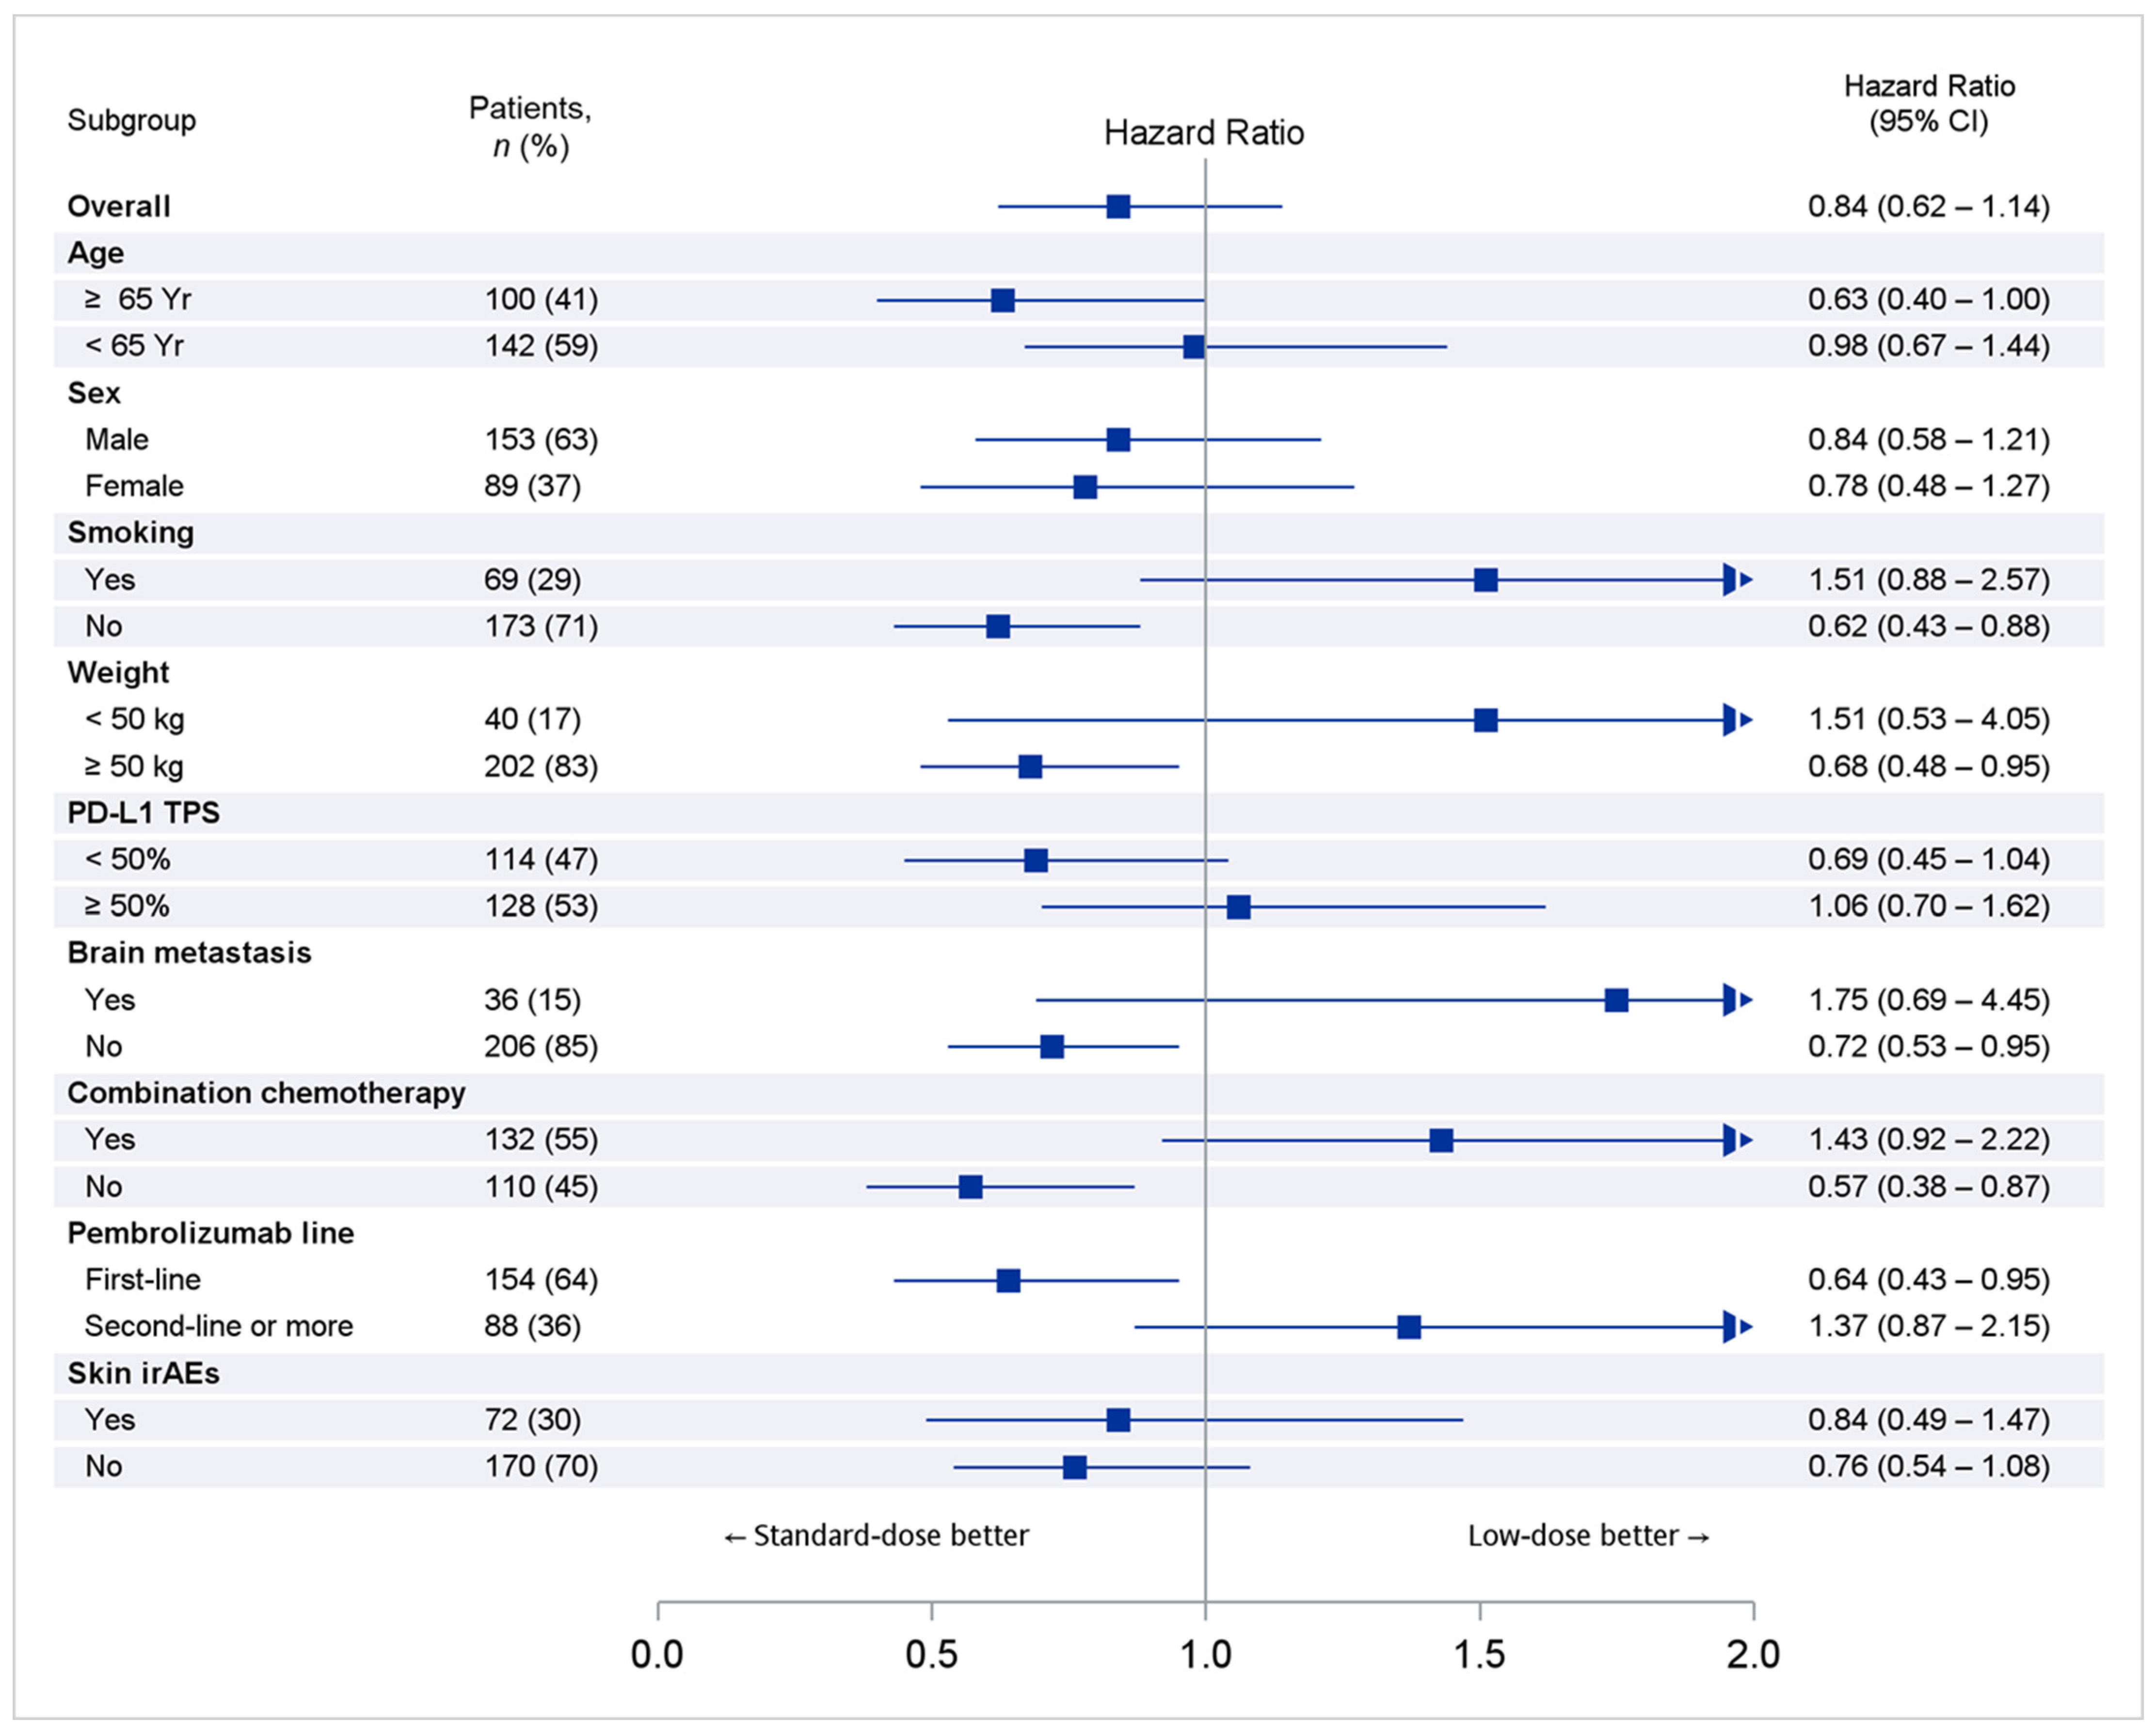The width and height of the screenshot is (2156, 1731).
Task: Click the 1.5 tick label on axis
Action: coord(1479,1655)
